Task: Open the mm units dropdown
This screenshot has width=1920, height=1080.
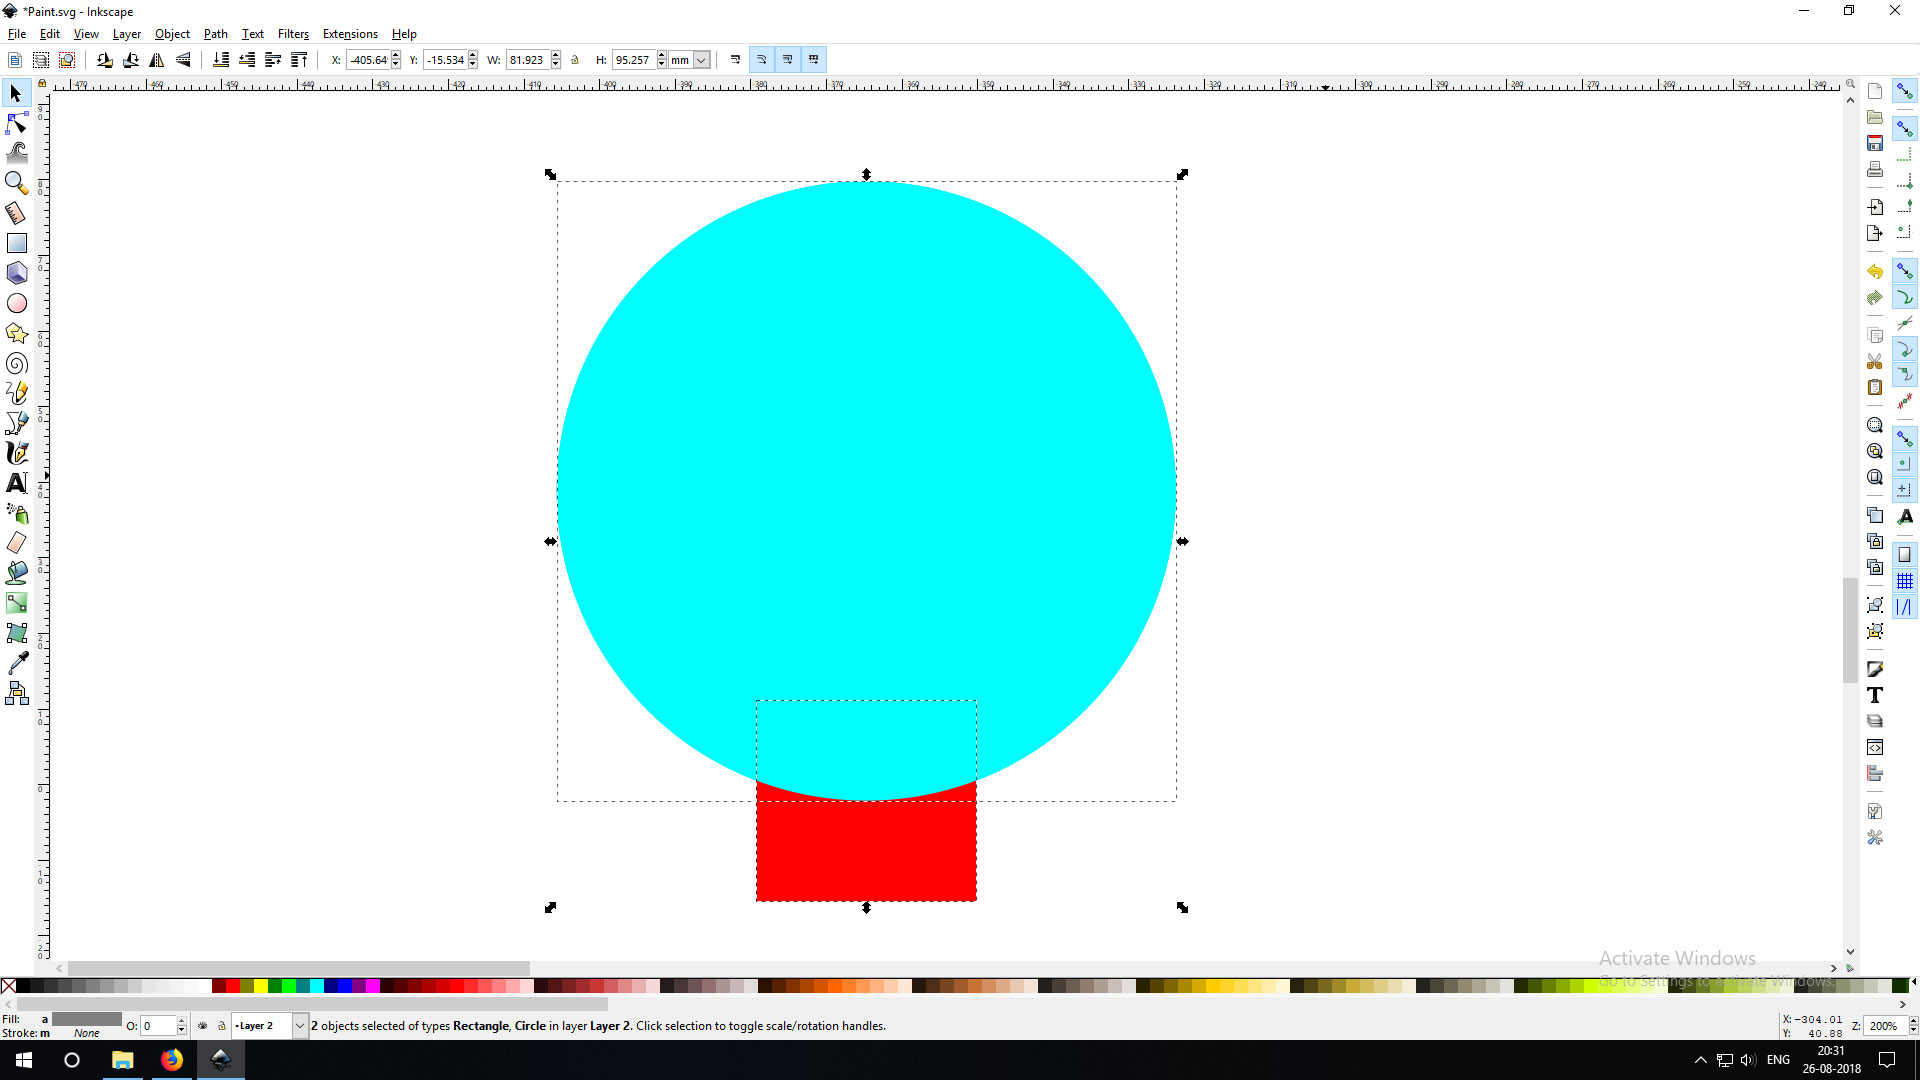Action: (x=690, y=60)
